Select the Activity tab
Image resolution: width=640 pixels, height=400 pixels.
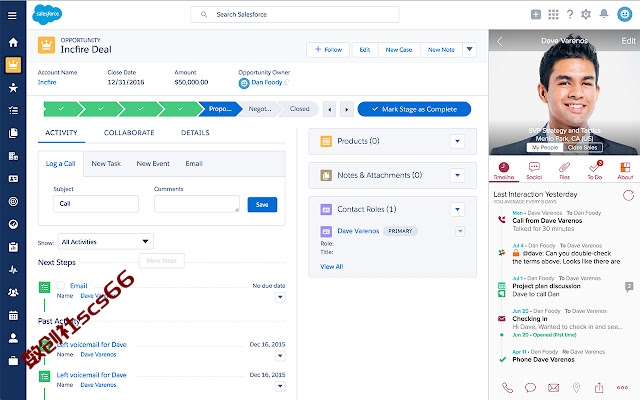click(x=61, y=133)
